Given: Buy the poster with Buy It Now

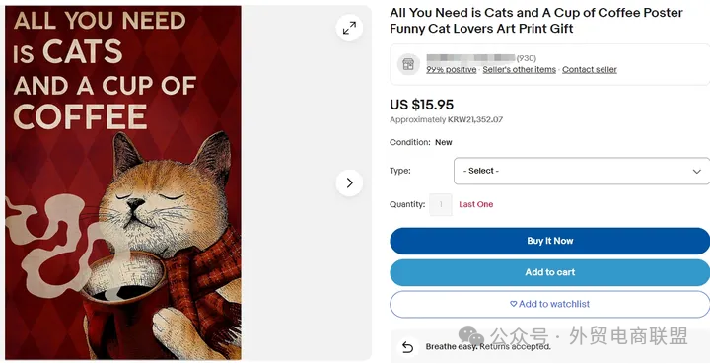Looking at the screenshot, I should [x=550, y=241].
